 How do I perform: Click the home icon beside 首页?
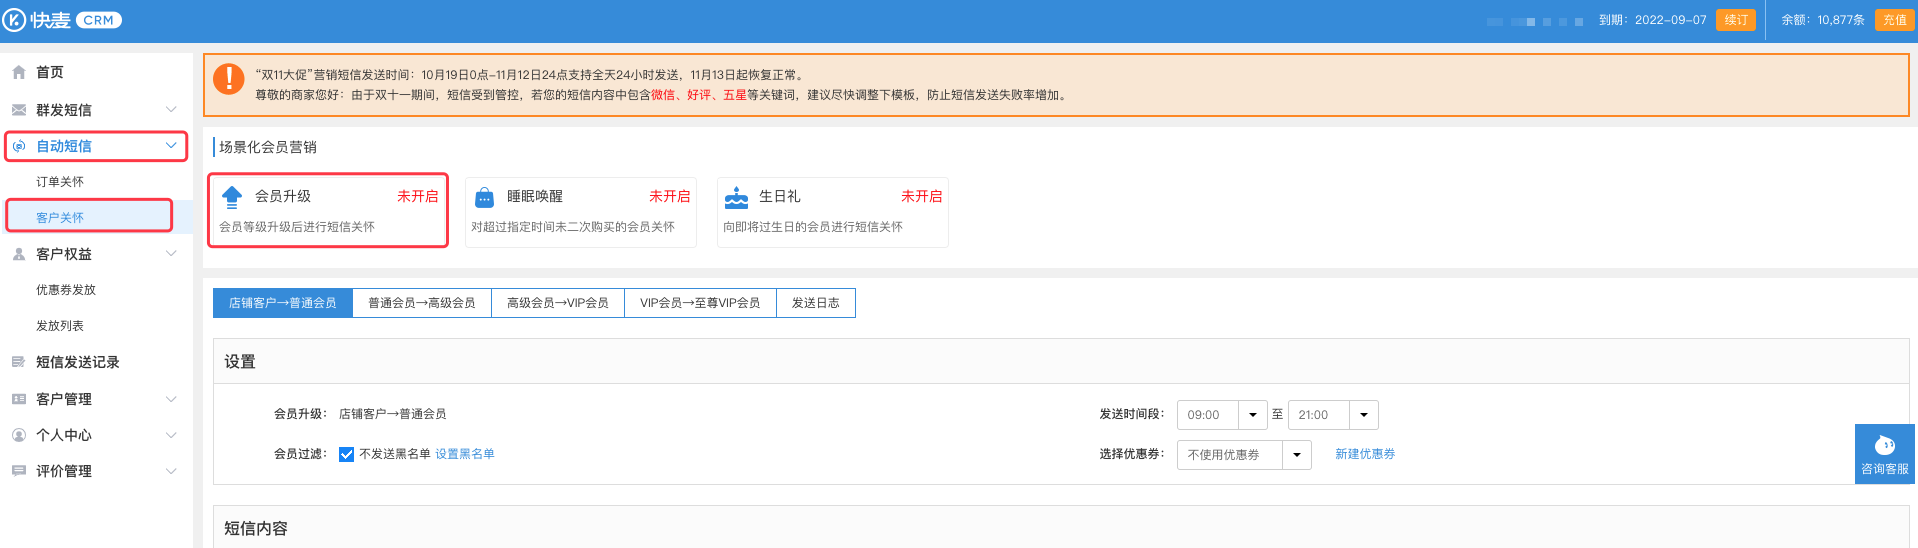pos(19,73)
